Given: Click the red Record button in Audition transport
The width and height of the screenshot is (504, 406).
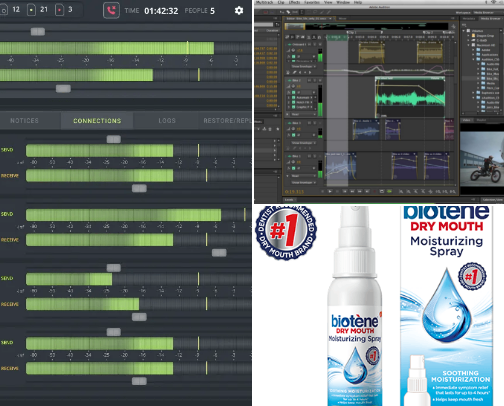Looking at the screenshot, I should (375, 191).
